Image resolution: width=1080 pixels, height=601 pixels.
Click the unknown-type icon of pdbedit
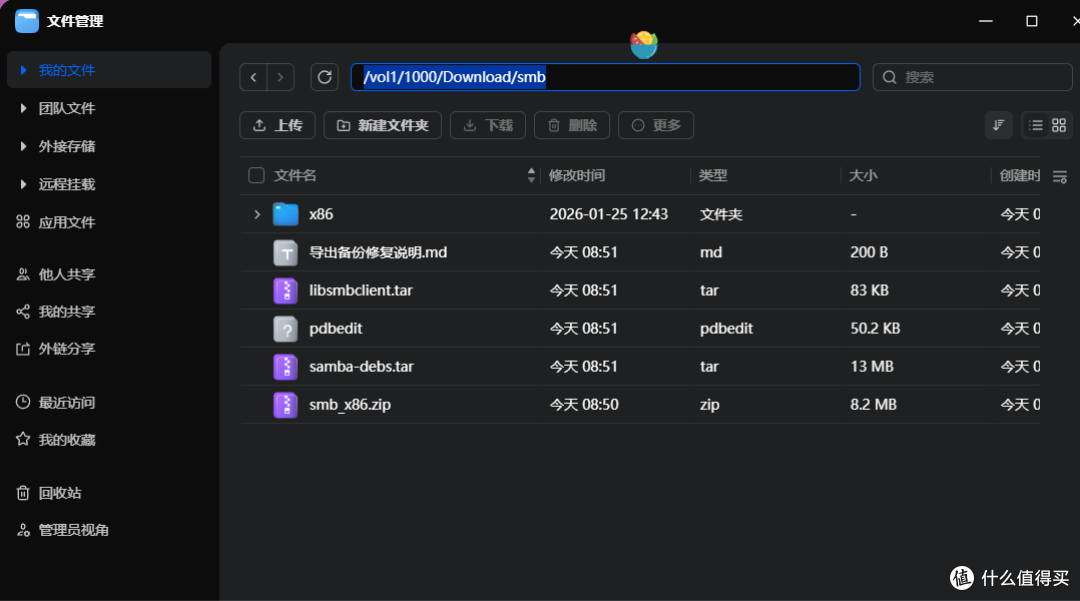coord(285,328)
